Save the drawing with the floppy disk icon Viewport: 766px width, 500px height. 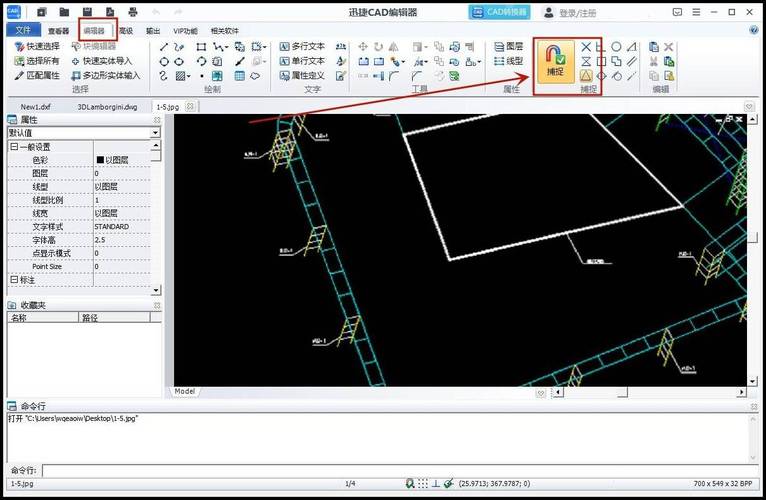coord(87,12)
